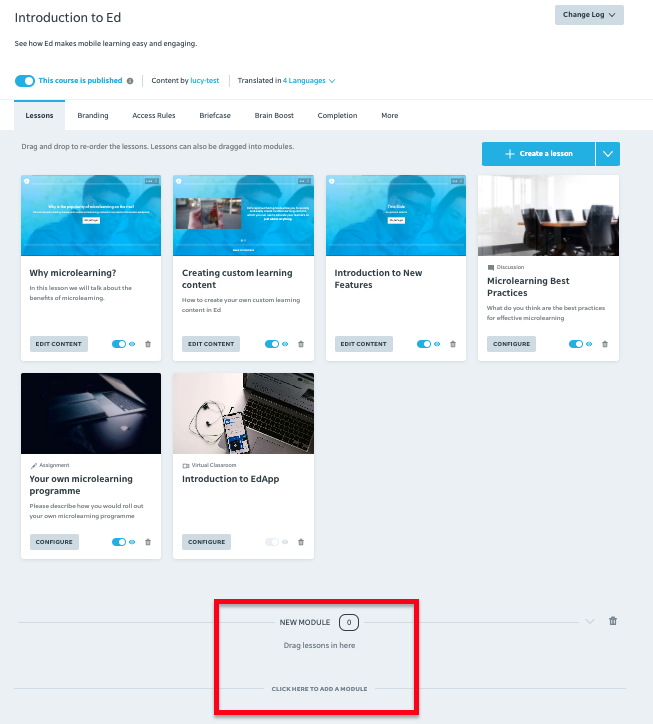Open the Brain Boost tab
This screenshot has width=653, height=724.
274,116
